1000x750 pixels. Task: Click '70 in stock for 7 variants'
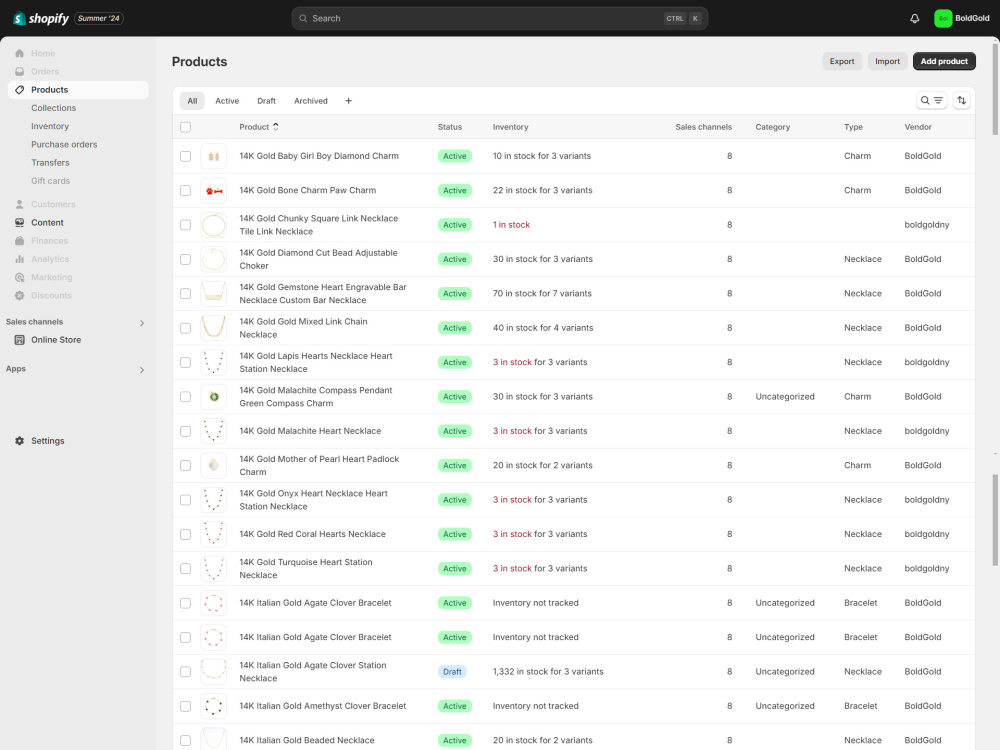click(542, 294)
